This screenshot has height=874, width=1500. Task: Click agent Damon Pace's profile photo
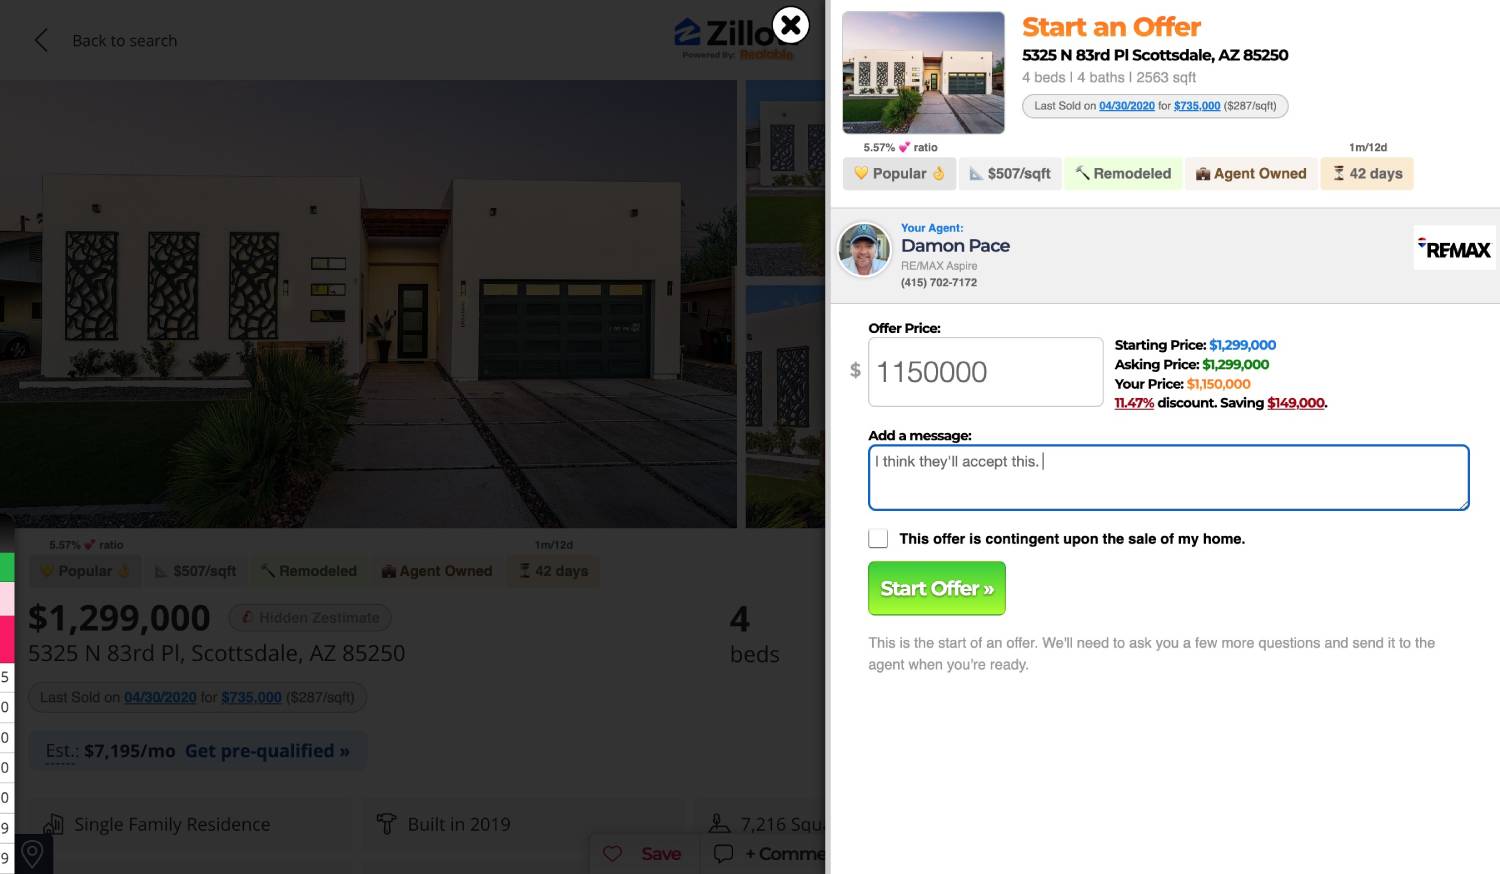click(x=864, y=250)
